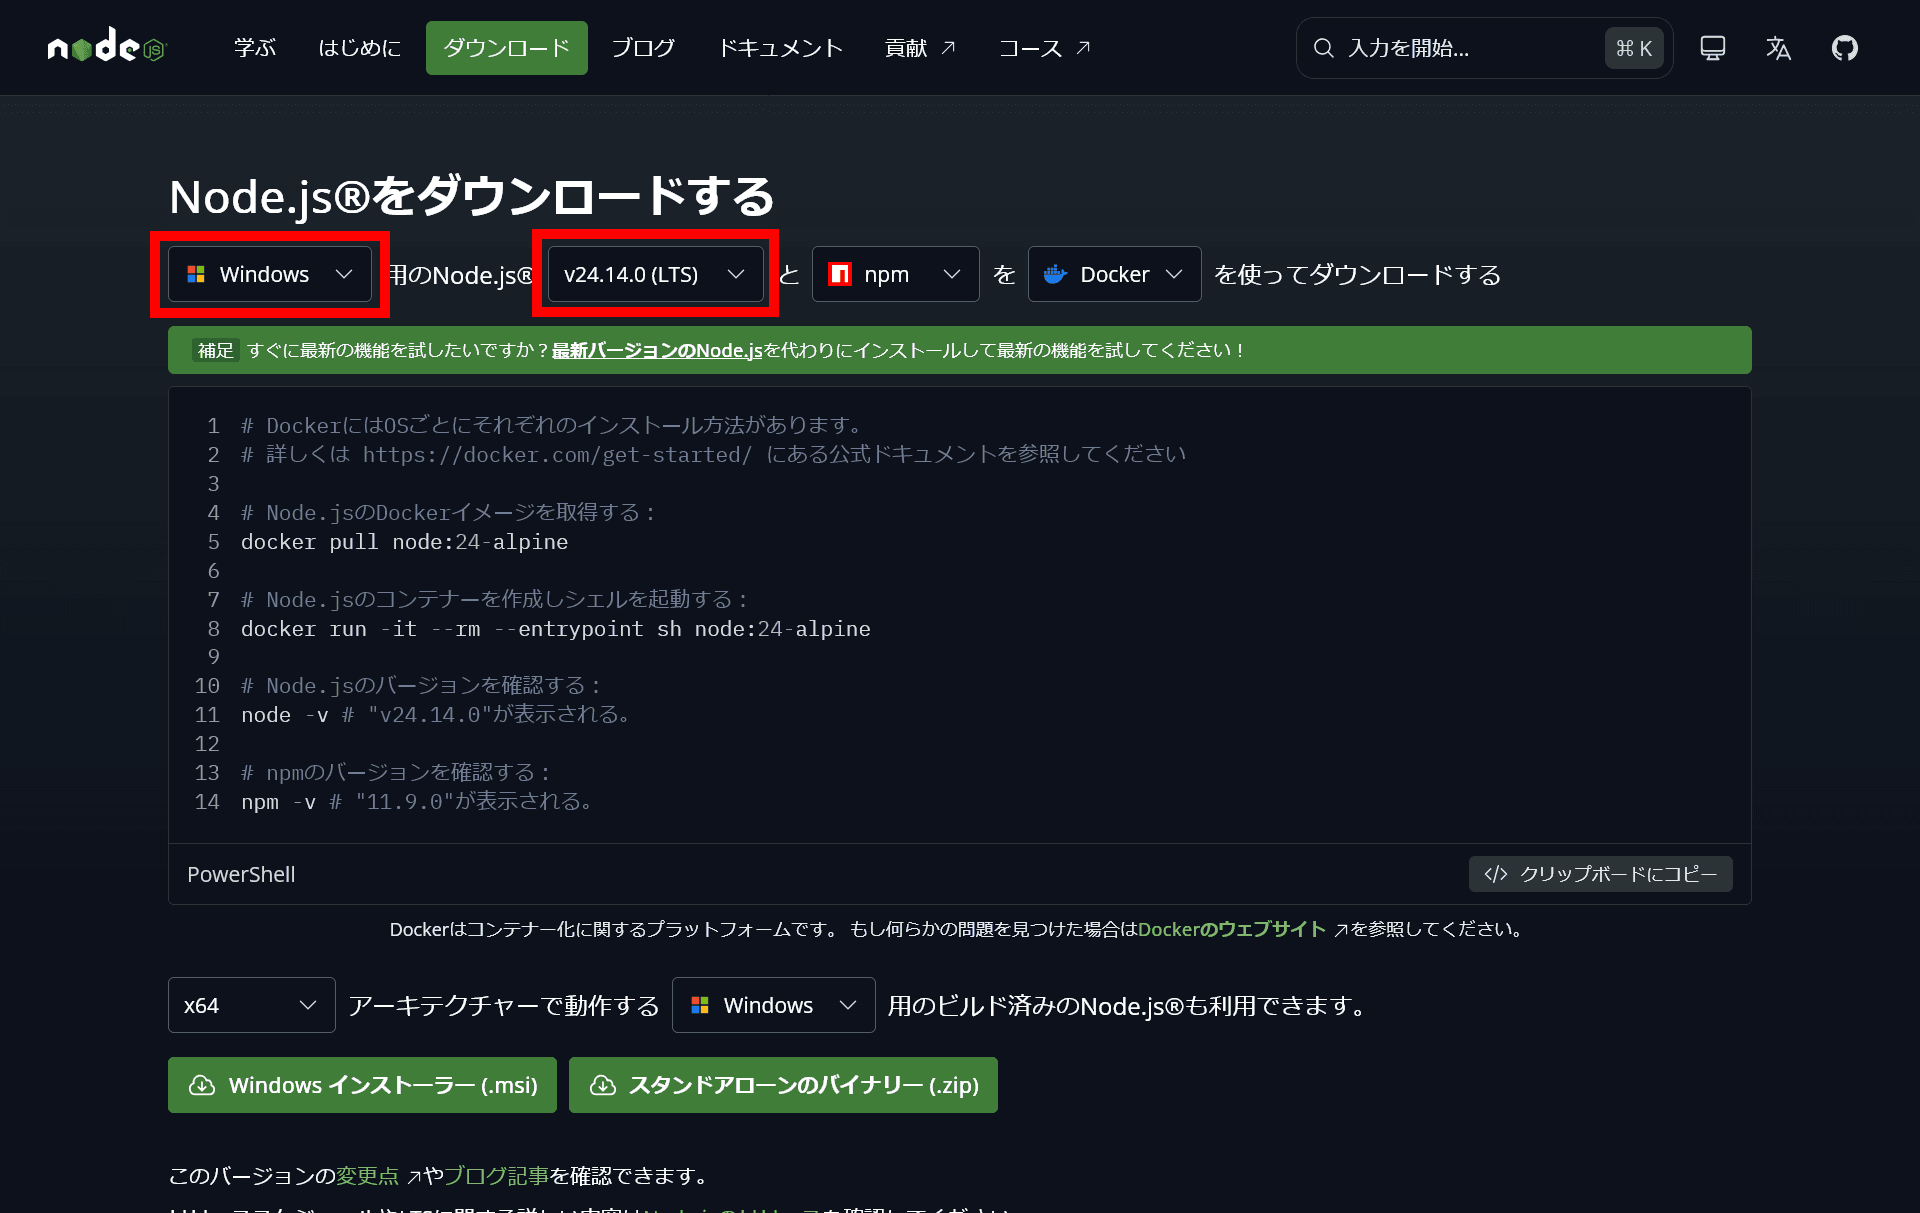Focus the 入力を開始 search field
This screenshot has width=1920, height=1213.
[x=1484, y=48]
